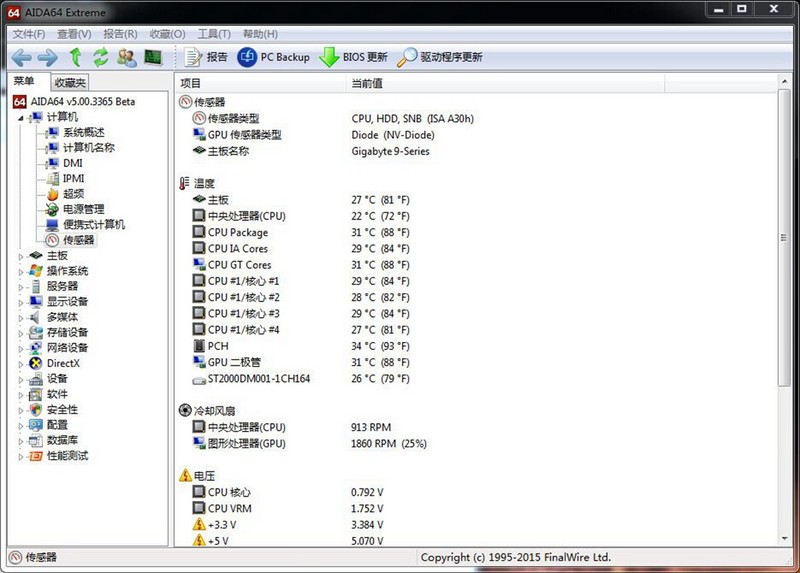Click the 项目 column header

click(x=260, y=83)
